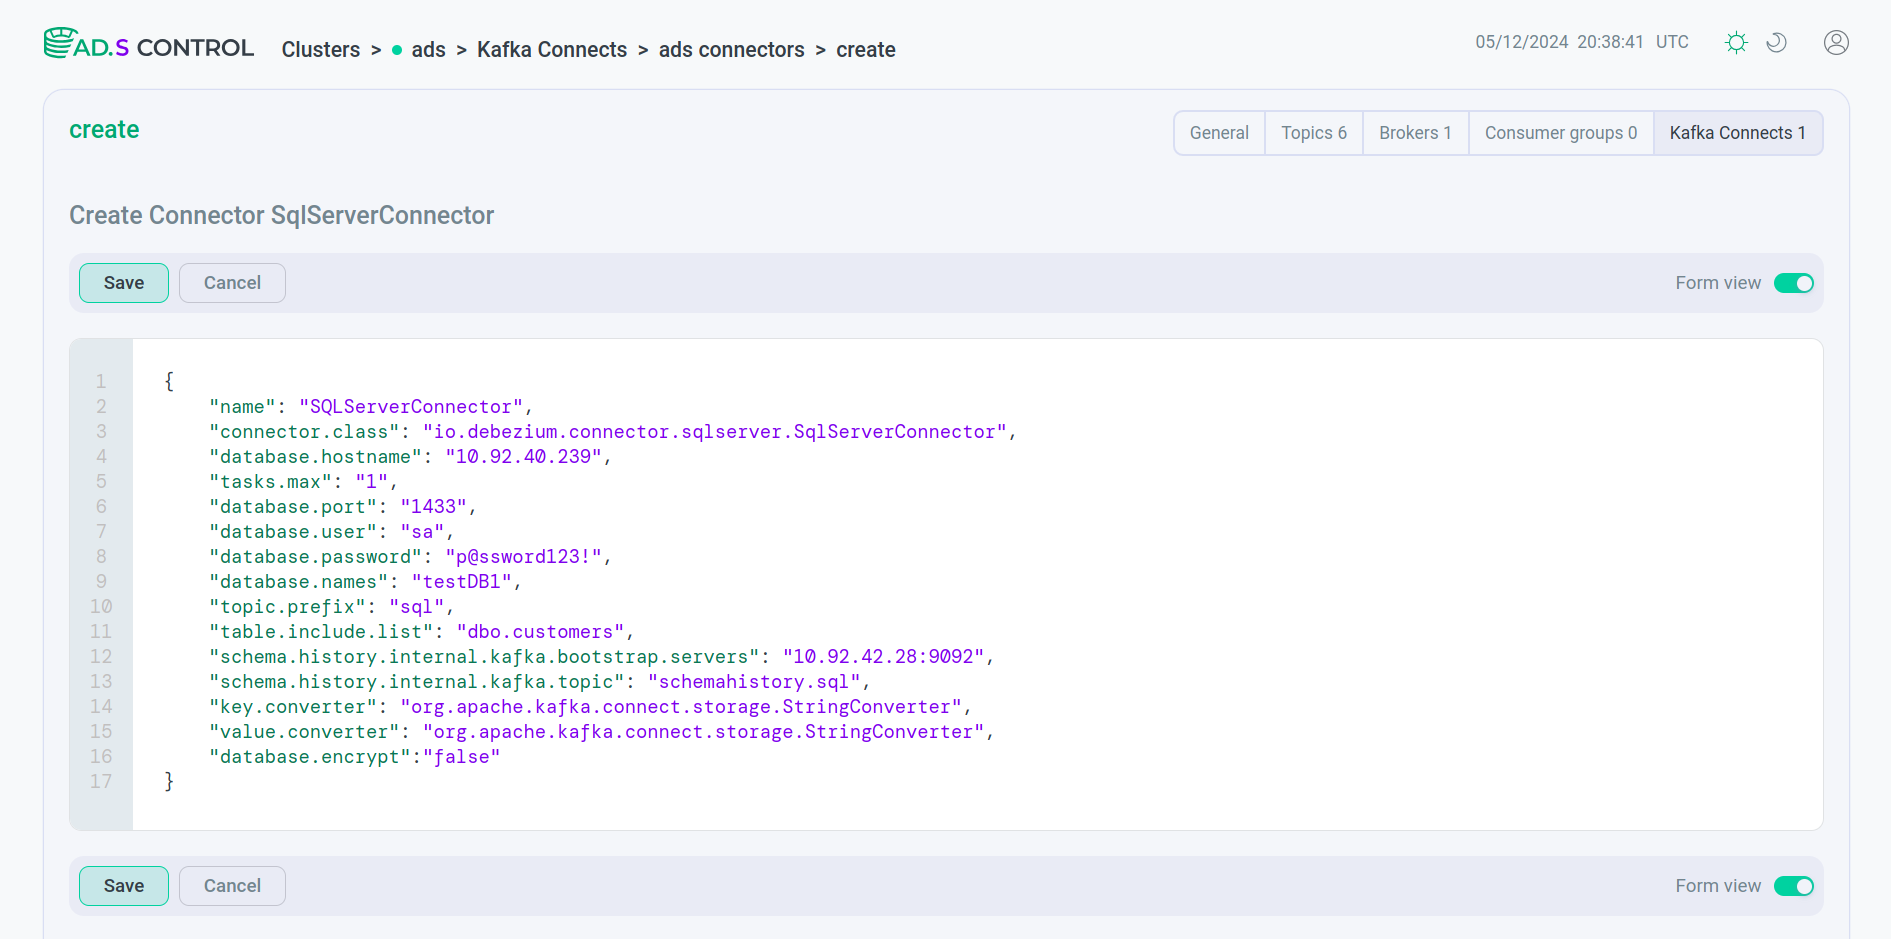Click the "connector.class" line in editor
This screenshot has height=939, width=1891.
click(613, 432)
